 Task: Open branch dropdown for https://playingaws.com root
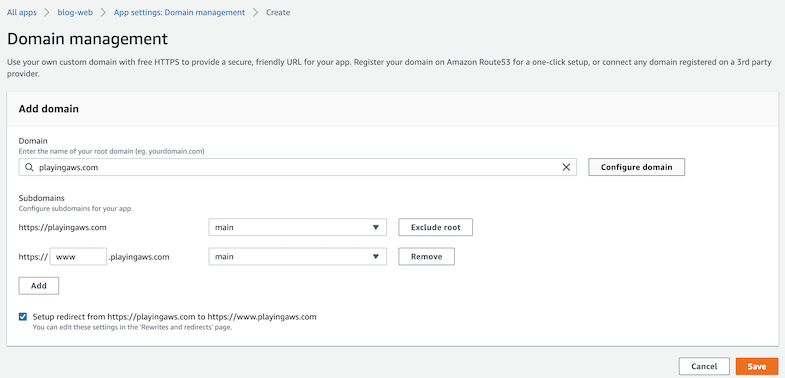point(297,227)
